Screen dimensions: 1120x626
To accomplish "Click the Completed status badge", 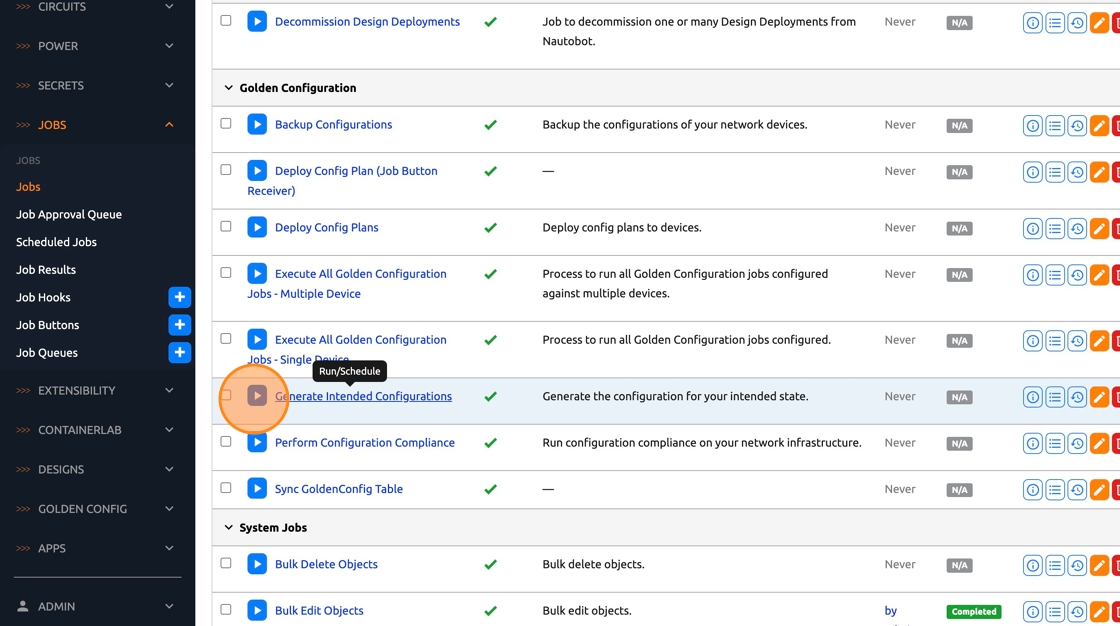I will point(974,611).
